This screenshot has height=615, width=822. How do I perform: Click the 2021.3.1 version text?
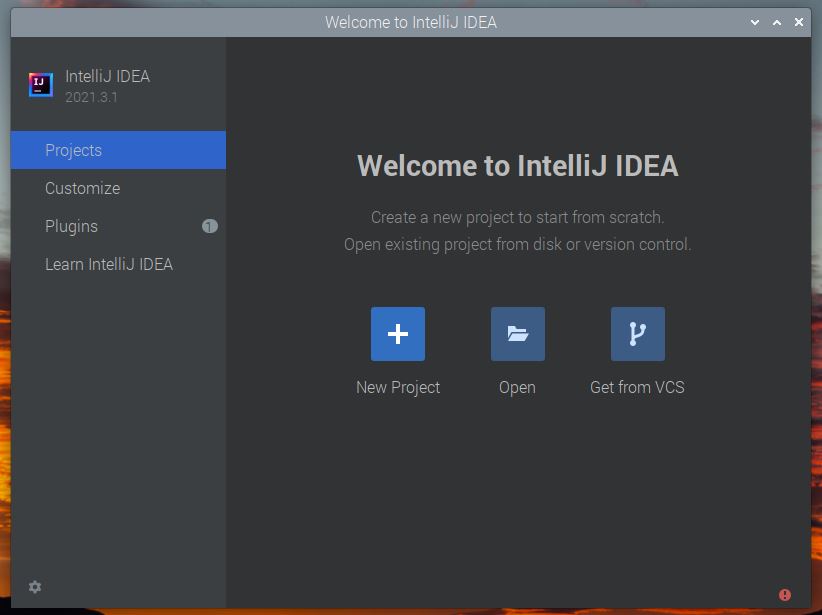coord(91,97)
